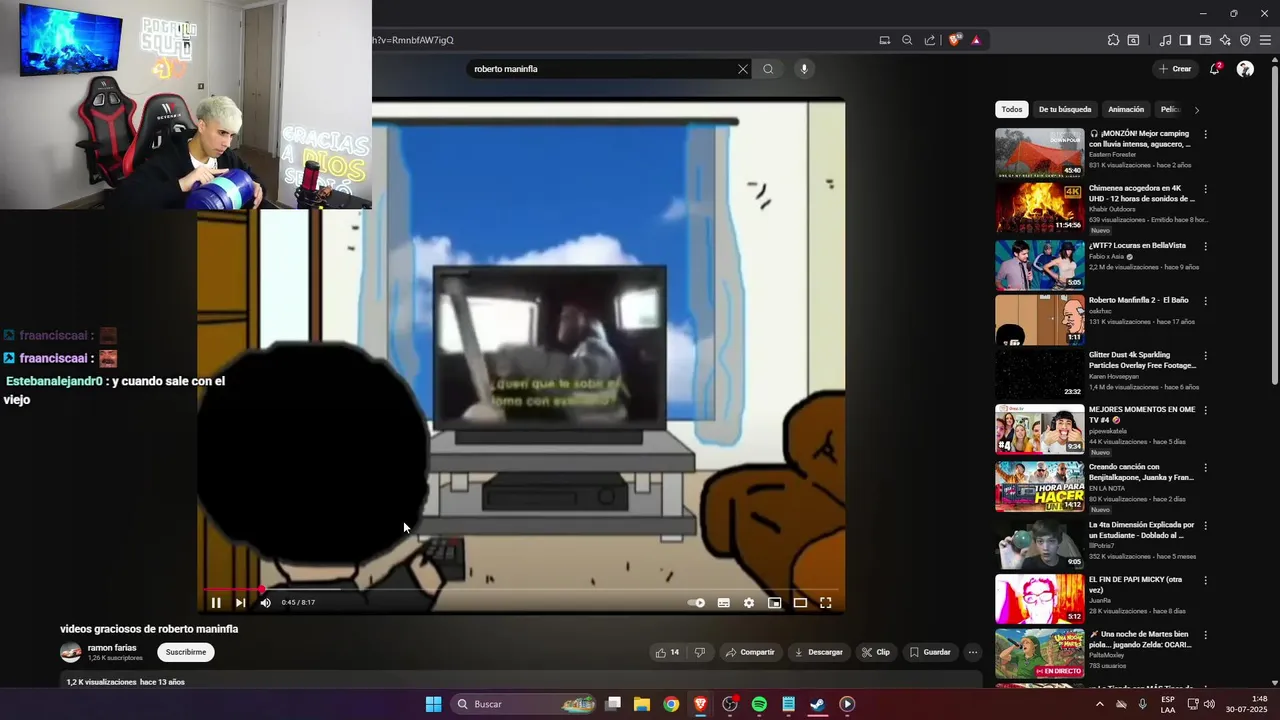1280x720 pixels.
Task: Subscribe to ramon farias with Suscribirme
Action: 186,652
